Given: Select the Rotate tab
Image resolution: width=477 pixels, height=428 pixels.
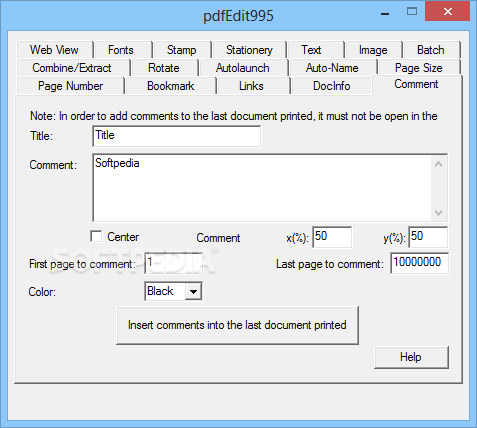Looking at the screenshot, I should point(164,68).
